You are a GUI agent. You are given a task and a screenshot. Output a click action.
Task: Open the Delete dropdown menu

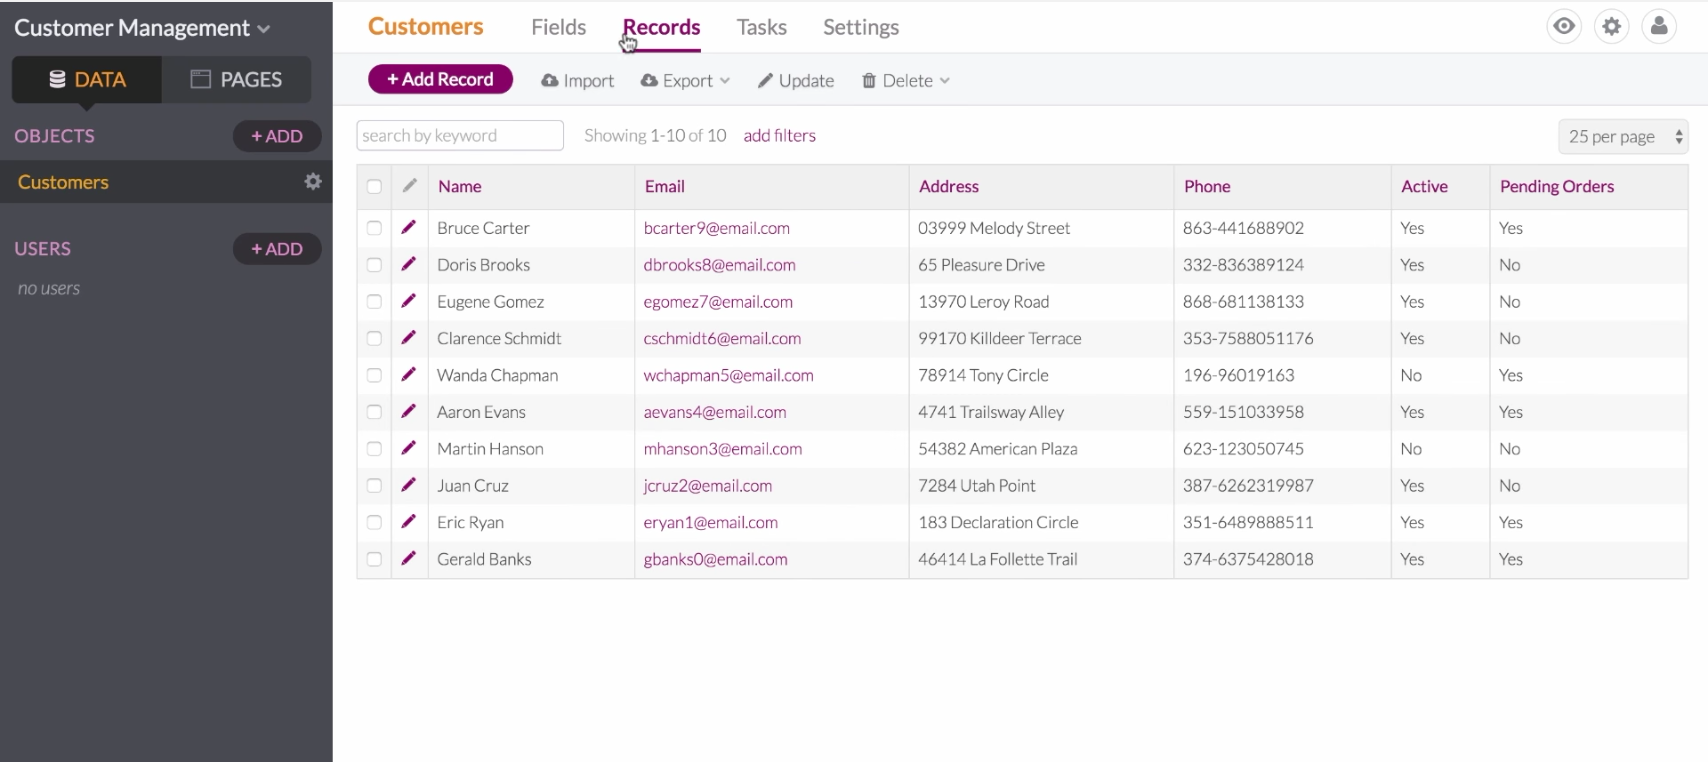906,81
